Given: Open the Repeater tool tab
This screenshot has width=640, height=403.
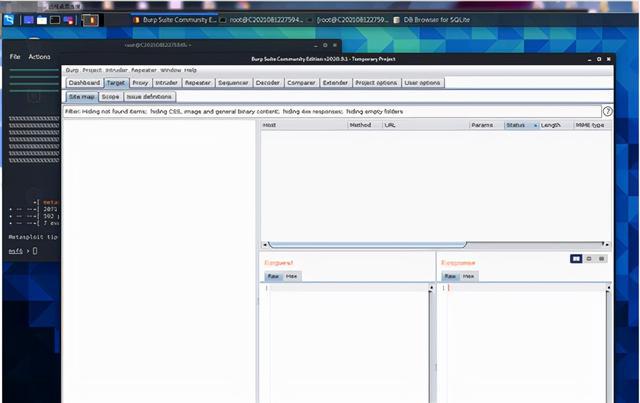Looking at the screenshot, I should pos(198,83).
